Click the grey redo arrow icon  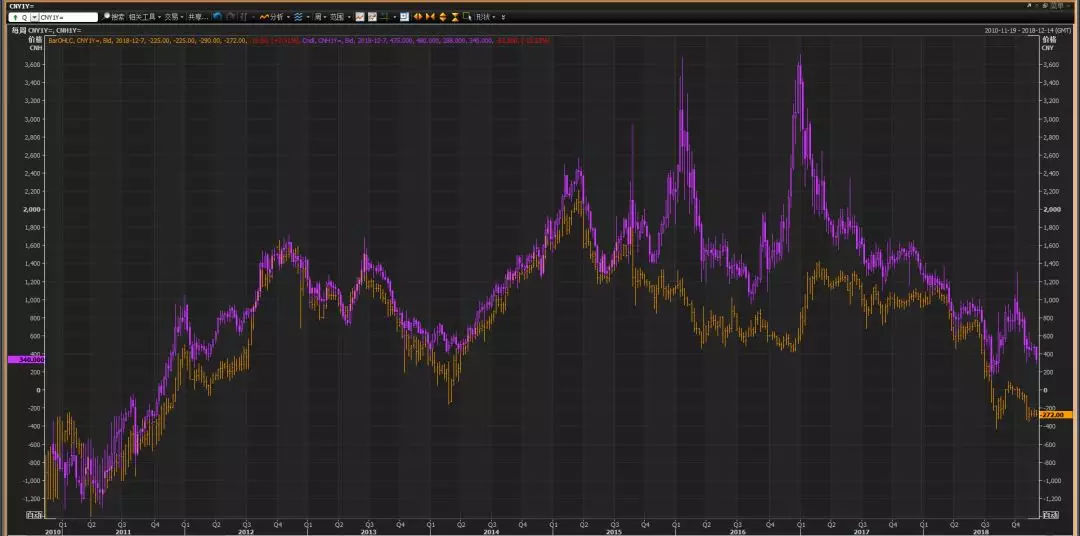[x=230, y=17]
